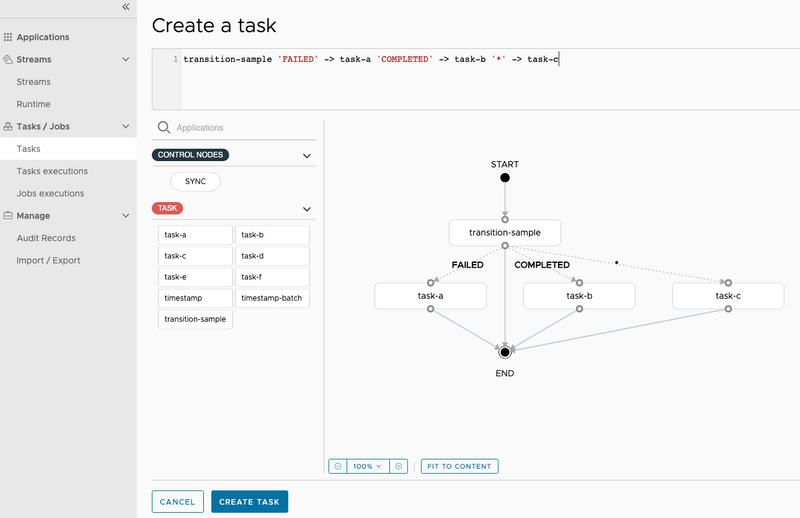The width and height of the screenshot is (800, 518).
Task: Select Tasks in the sidebar
Action: coord(28,149)
